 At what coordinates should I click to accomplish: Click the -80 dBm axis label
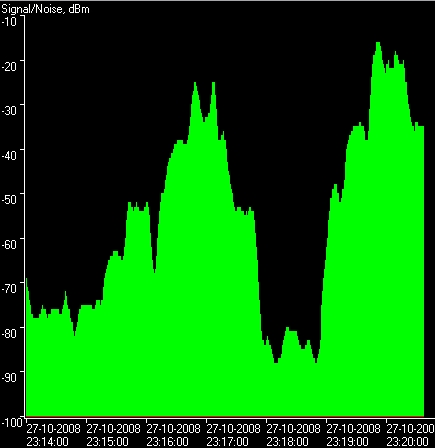click(9, 333)
